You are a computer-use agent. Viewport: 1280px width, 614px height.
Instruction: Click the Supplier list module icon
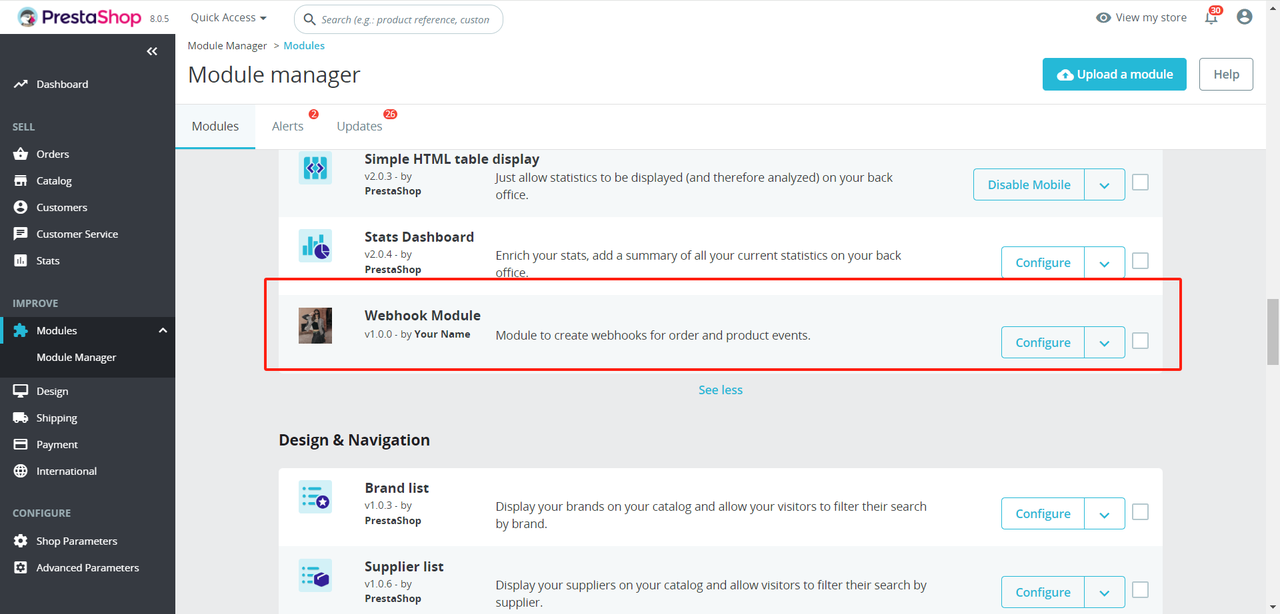(315, 575)
